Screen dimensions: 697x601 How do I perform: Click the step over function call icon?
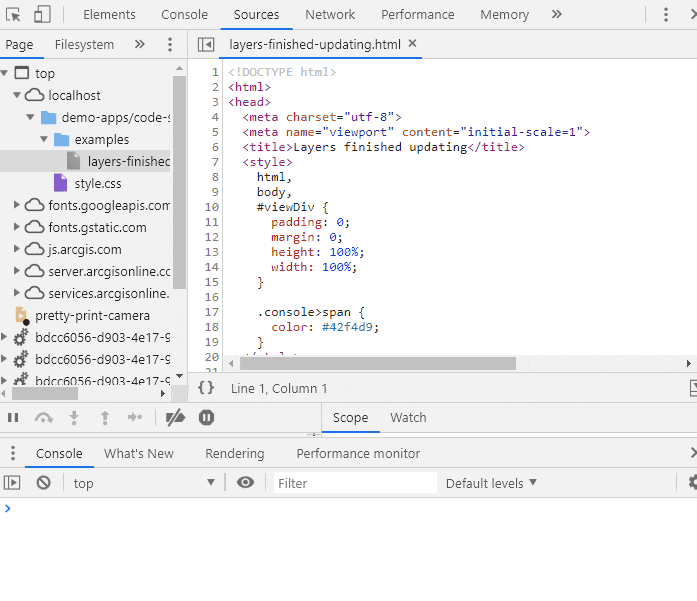point(44,417)
